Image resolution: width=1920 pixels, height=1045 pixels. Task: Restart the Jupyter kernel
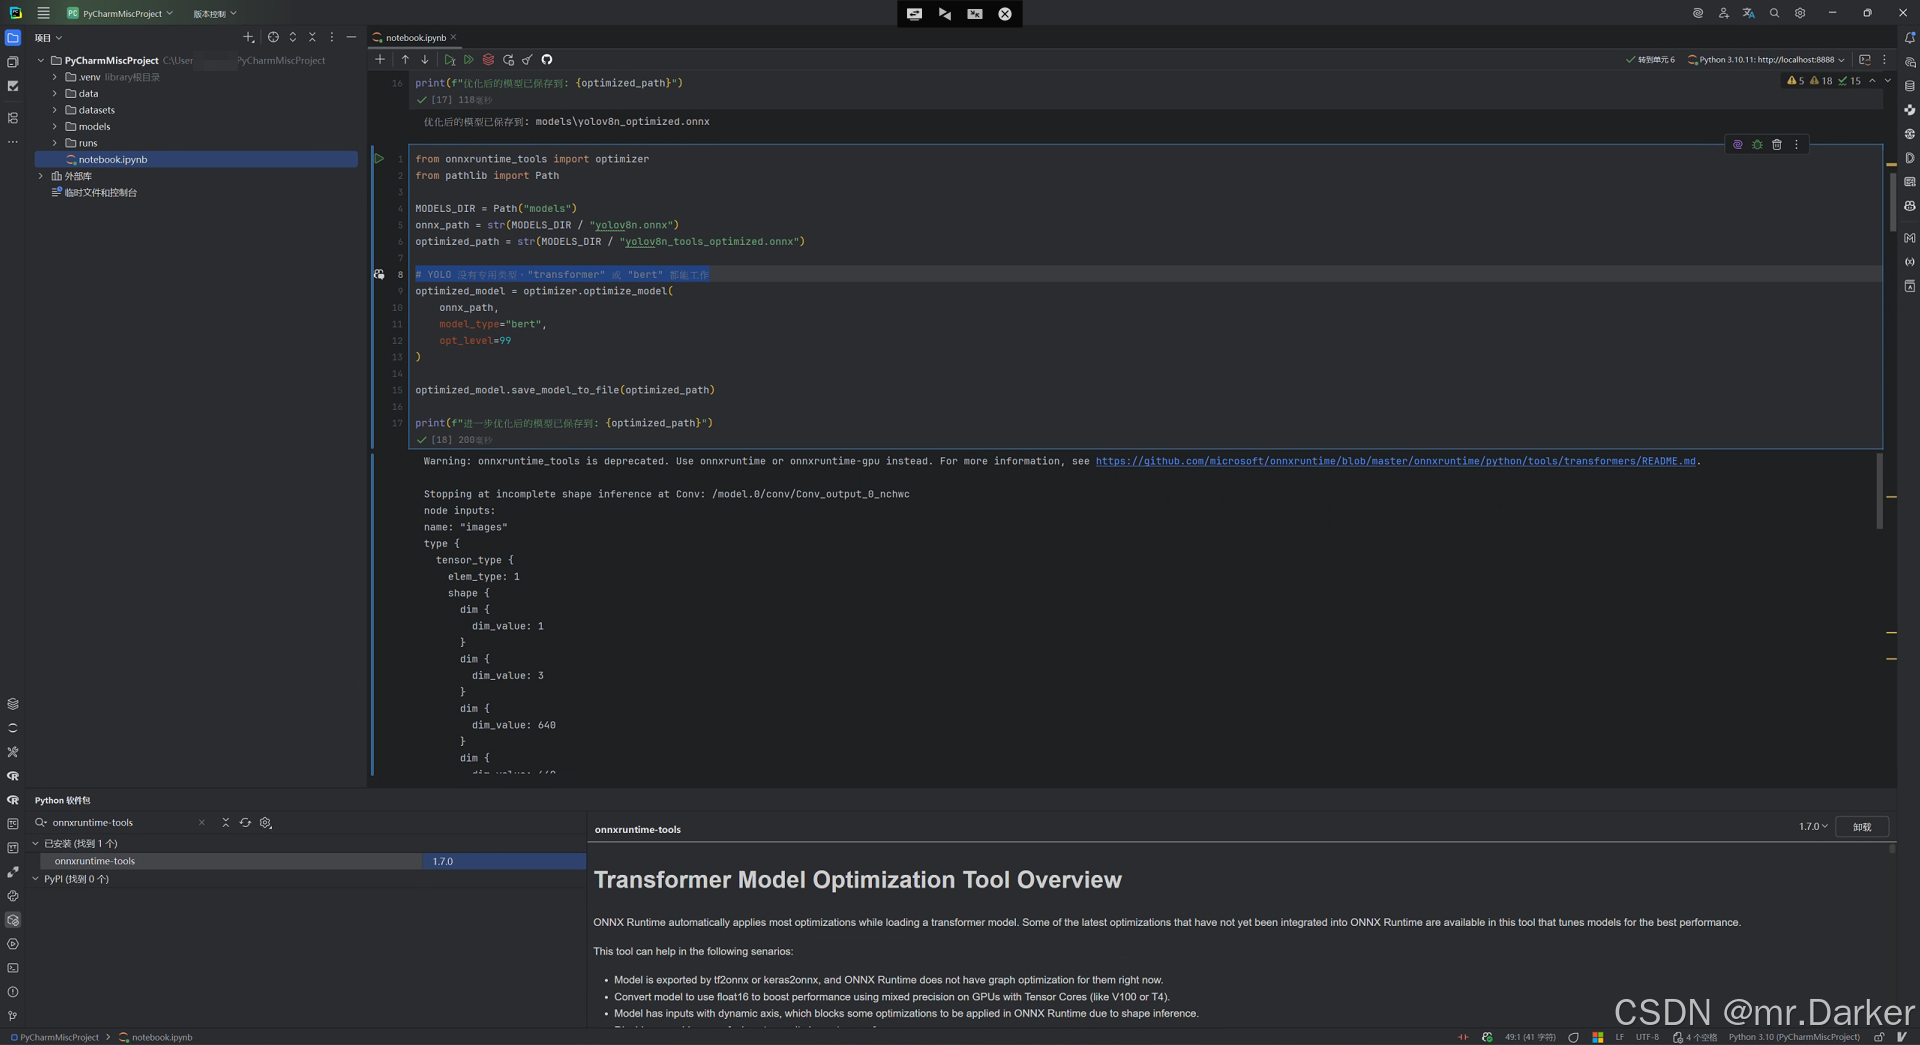pos(508,59)
